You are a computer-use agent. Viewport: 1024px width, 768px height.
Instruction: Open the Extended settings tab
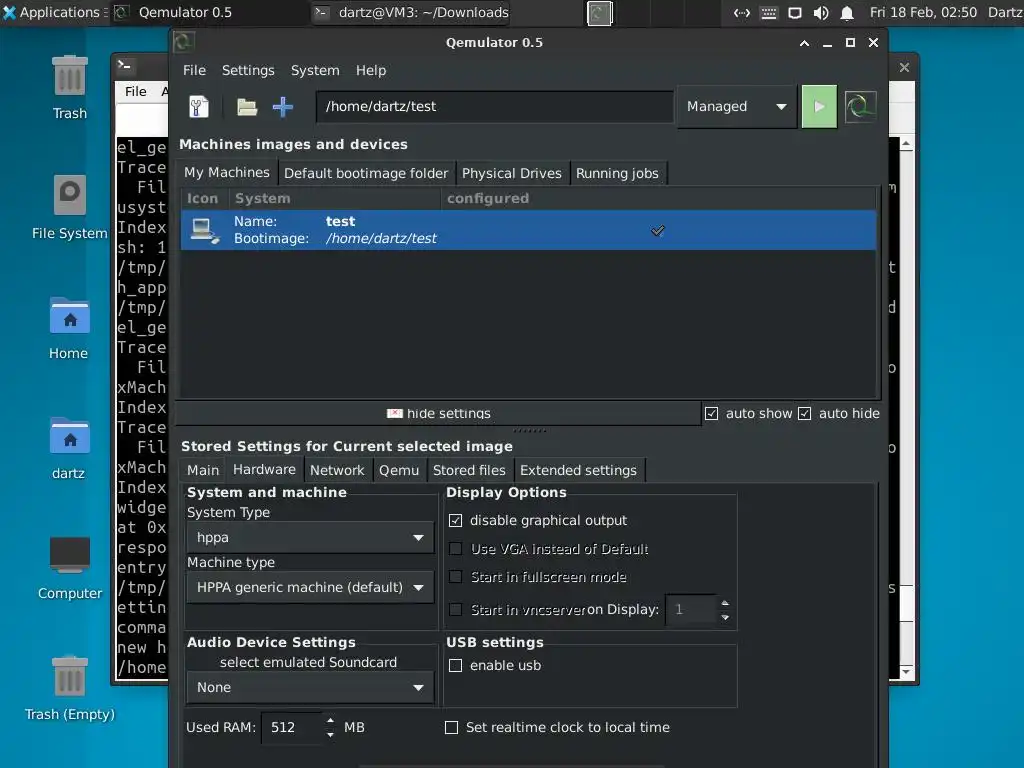click(578, 470)
